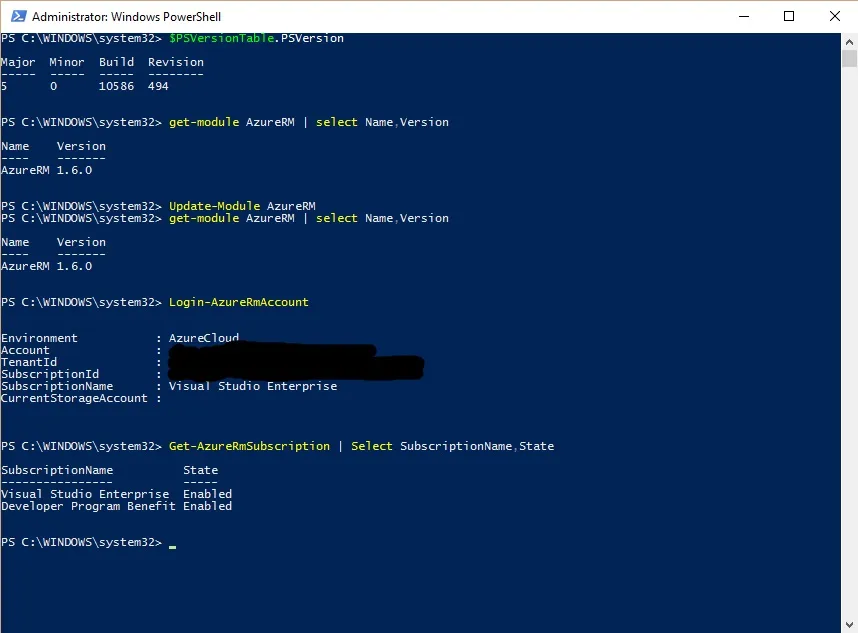858x633 pixels.
Task: Click the 'Revision' column header
Action: tap(176, 62)
